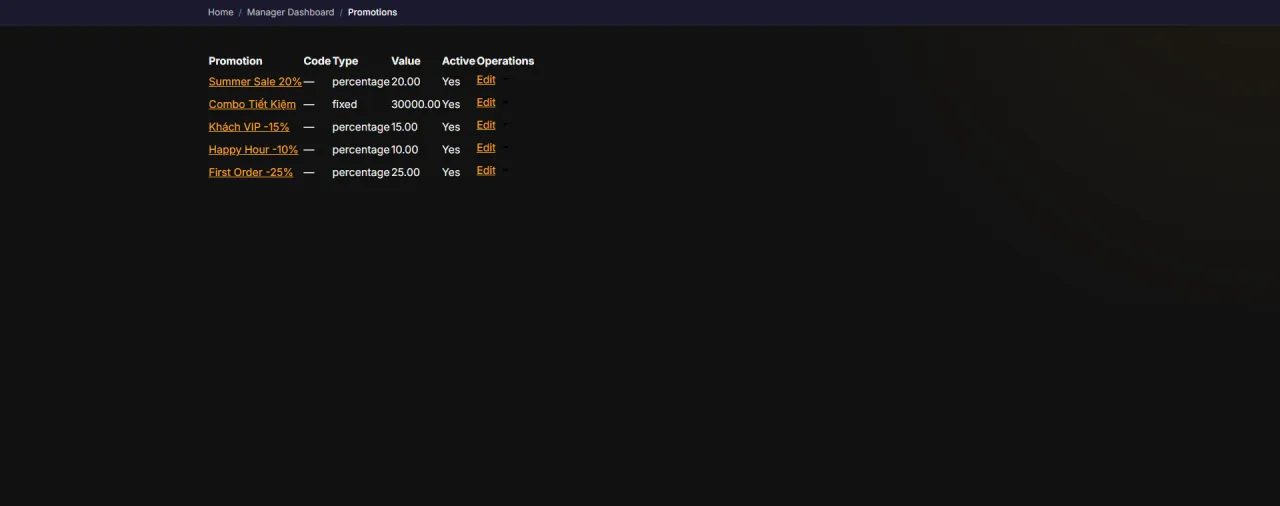Select the value 30000.00
1280x506 pixels.
pos(416,104)
